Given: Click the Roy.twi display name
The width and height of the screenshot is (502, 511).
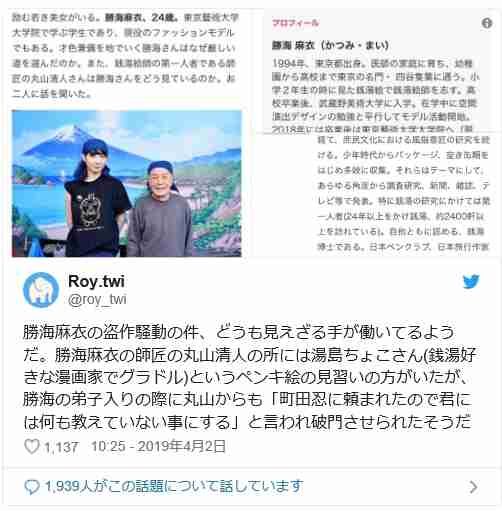Looking at the screenshot, I should click(x=96, y=281).
